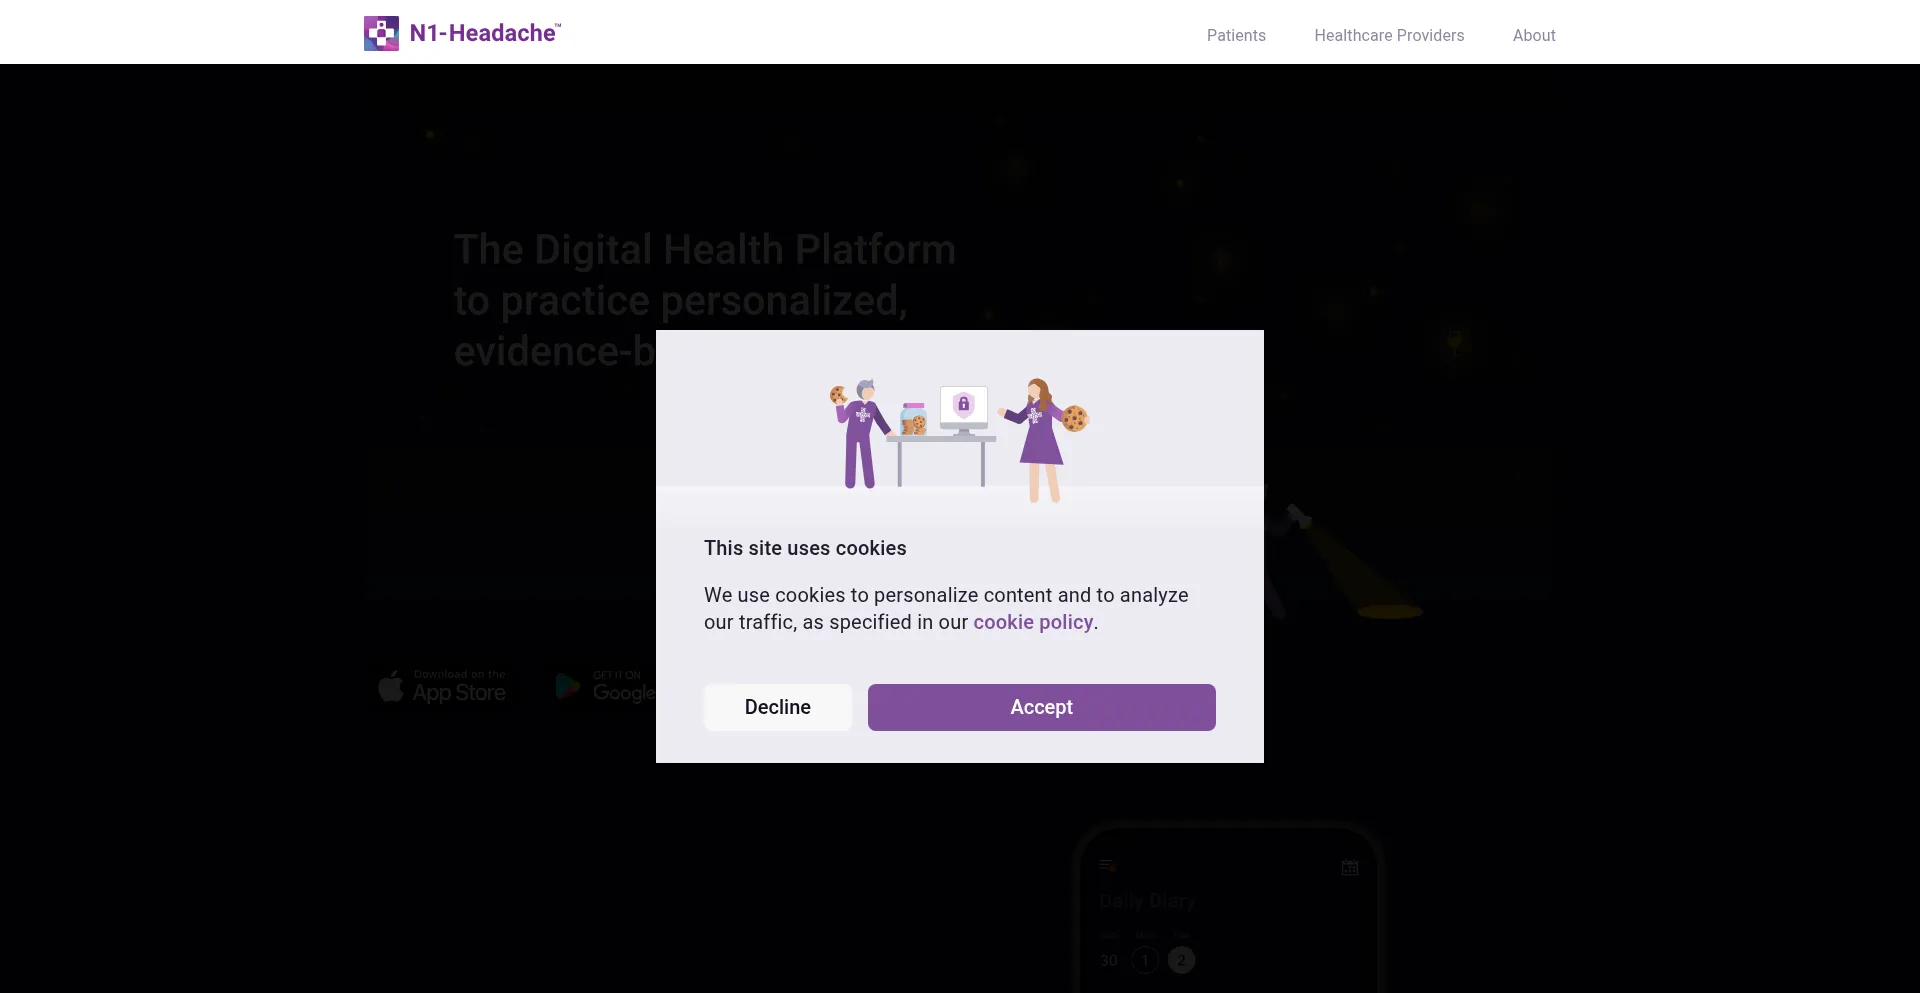Decline the site cookies

(x=778, y=707)
